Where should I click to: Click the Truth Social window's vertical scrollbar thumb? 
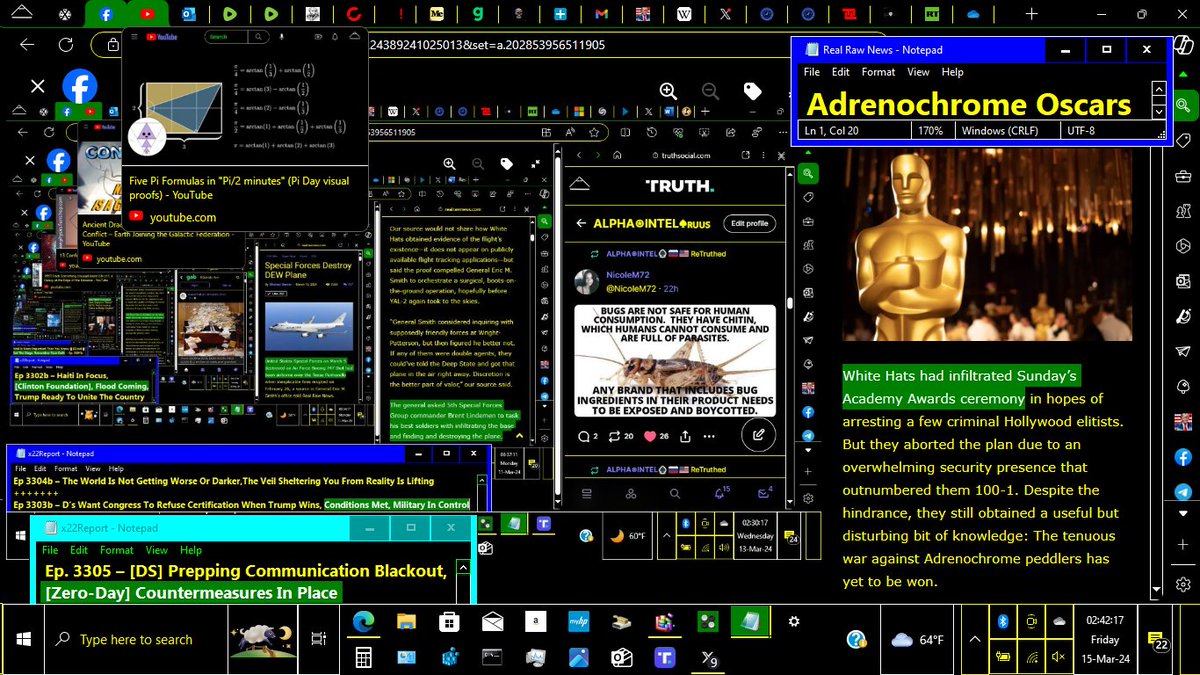click(789, 302)
